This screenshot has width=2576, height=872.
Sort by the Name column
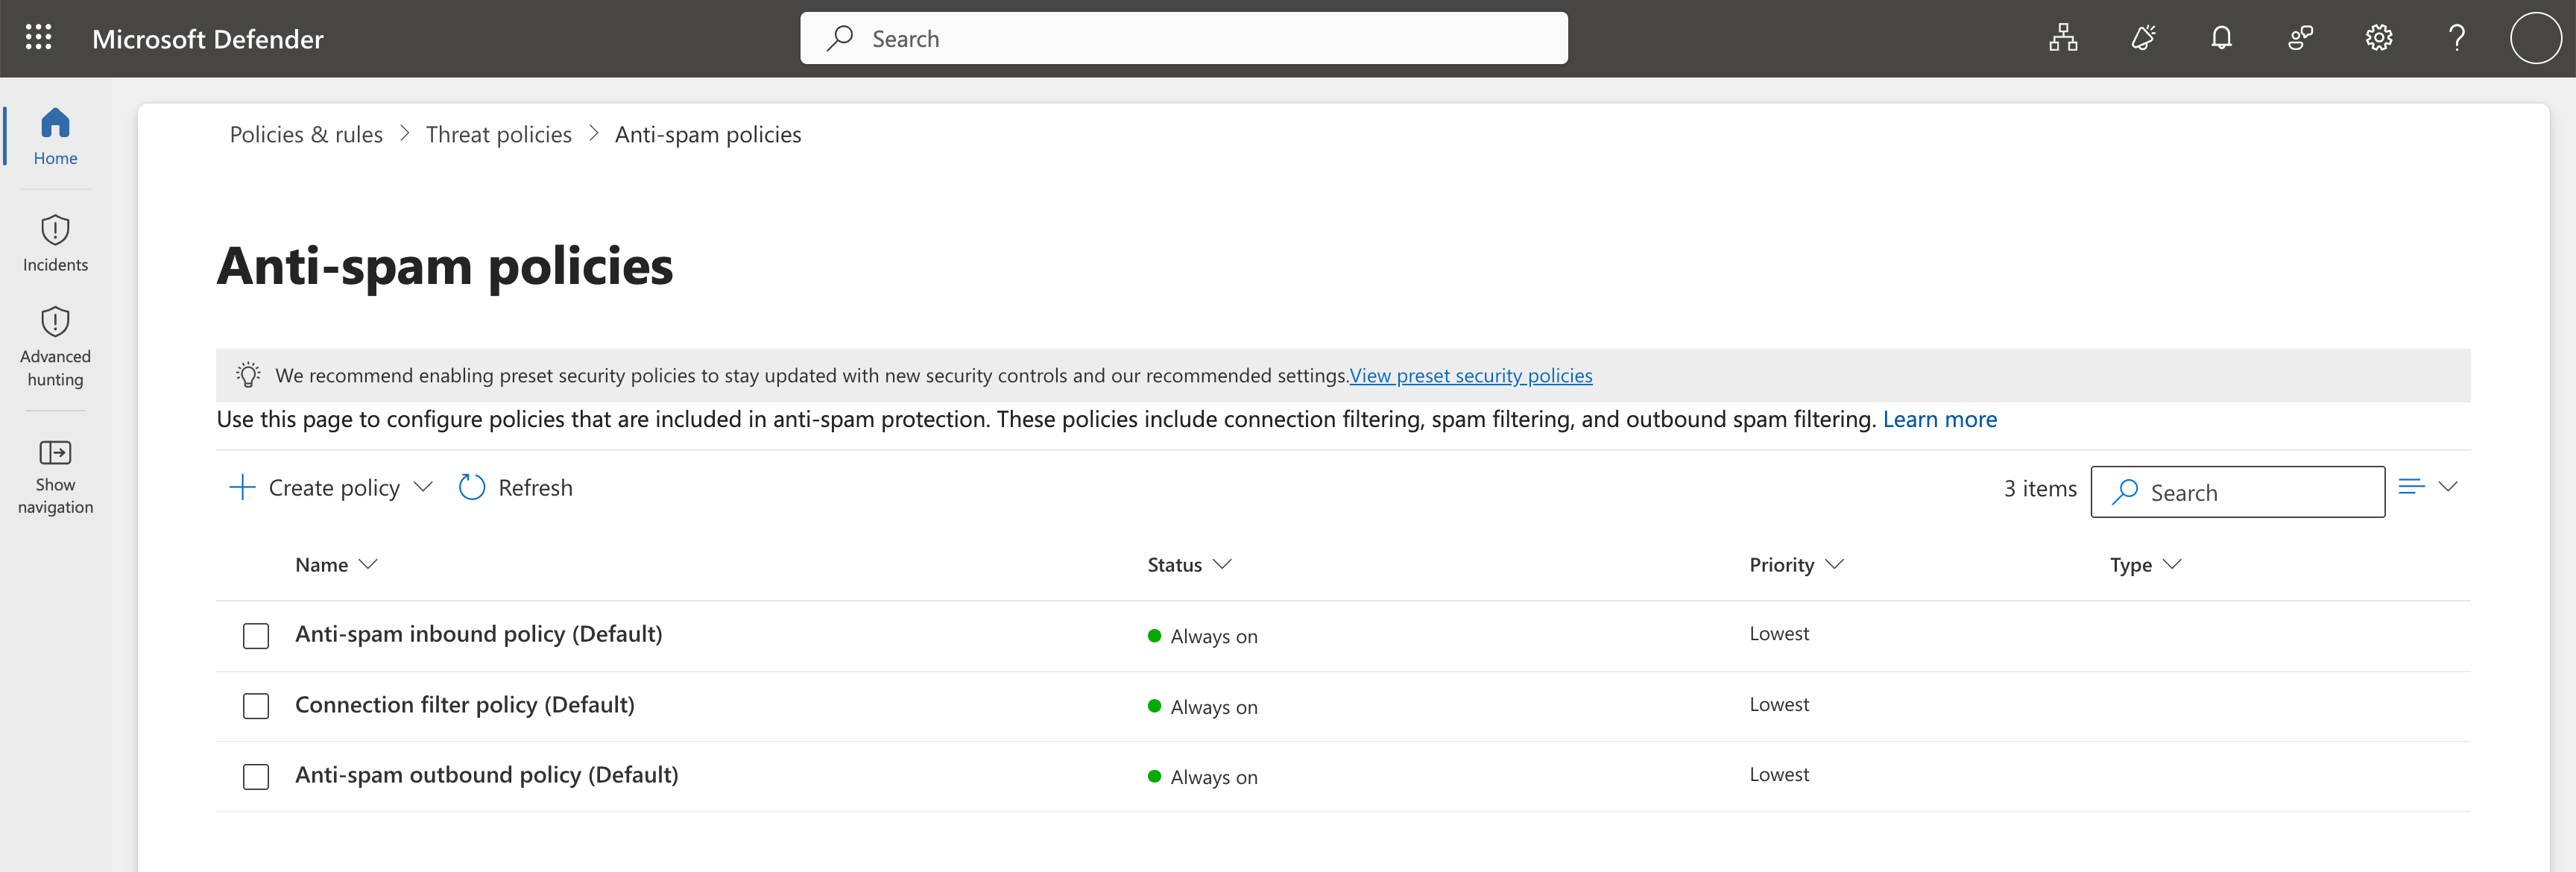pos(336,565)
